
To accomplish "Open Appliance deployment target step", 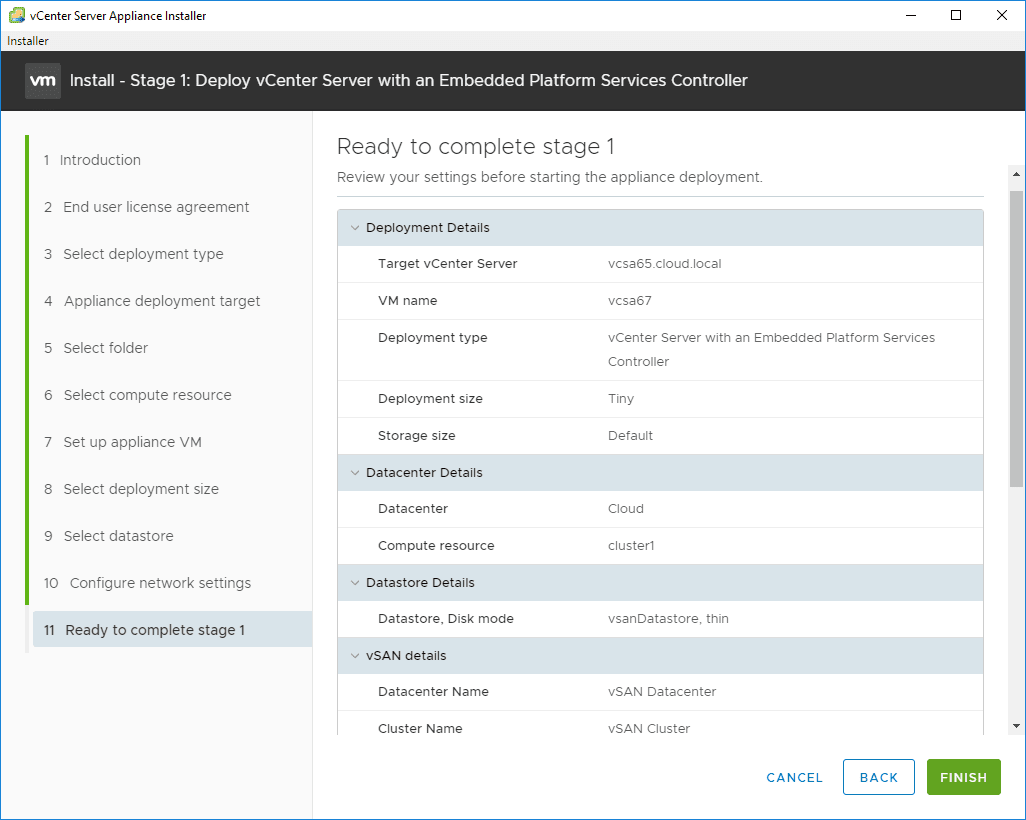I will point(162,301).
